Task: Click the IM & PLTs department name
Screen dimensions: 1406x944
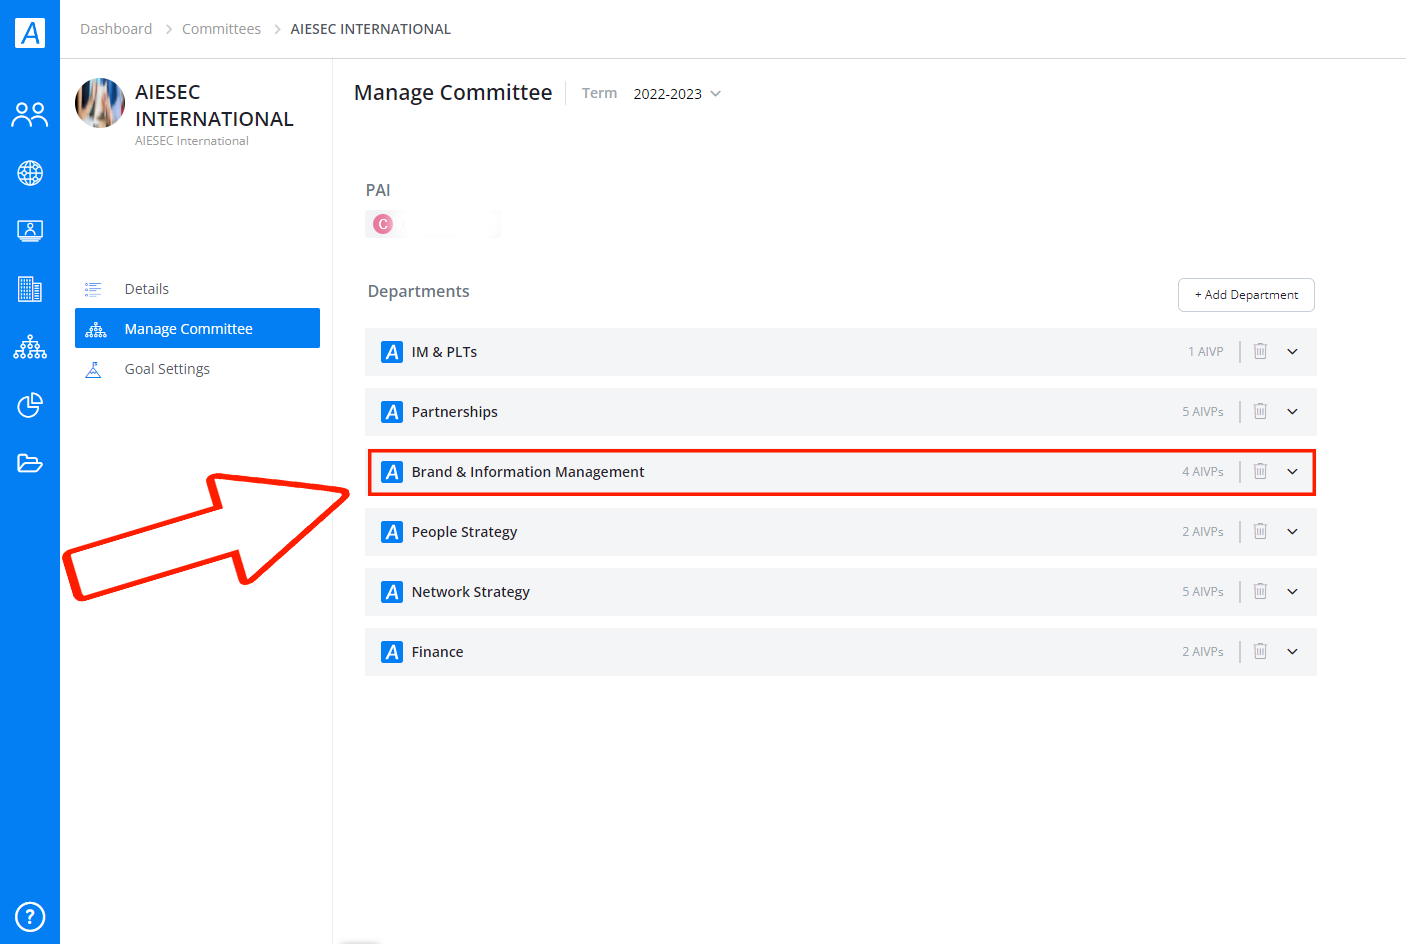Action: (x=444, y=352)
